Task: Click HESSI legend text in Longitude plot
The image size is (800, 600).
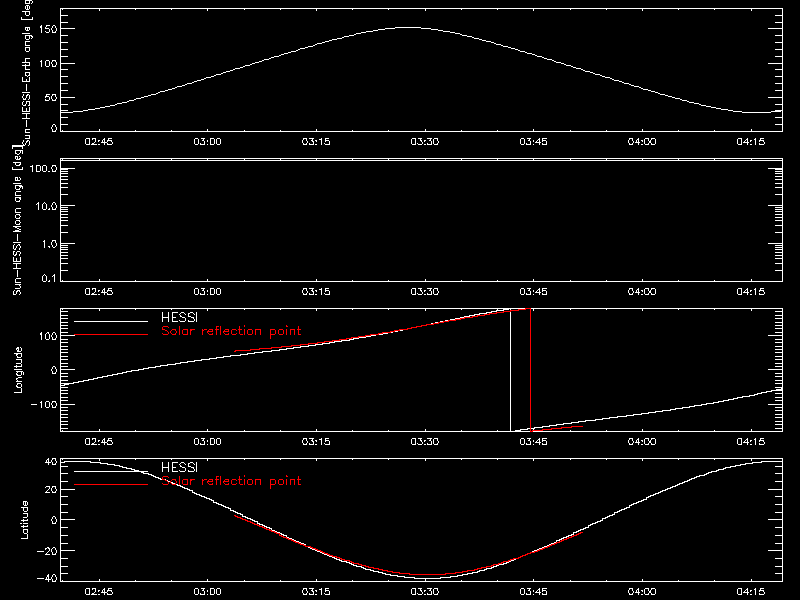Action: 179,317
